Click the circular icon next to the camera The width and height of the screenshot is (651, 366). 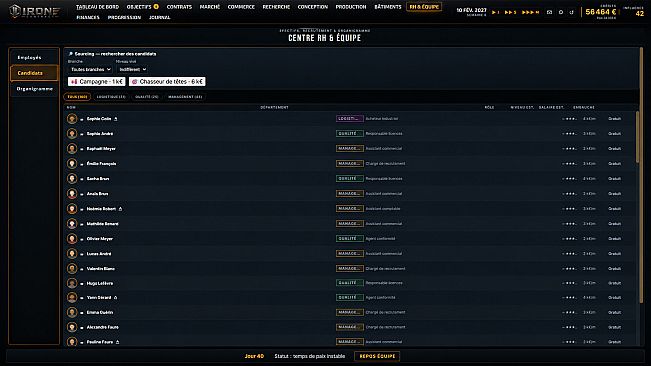(561, 12)
